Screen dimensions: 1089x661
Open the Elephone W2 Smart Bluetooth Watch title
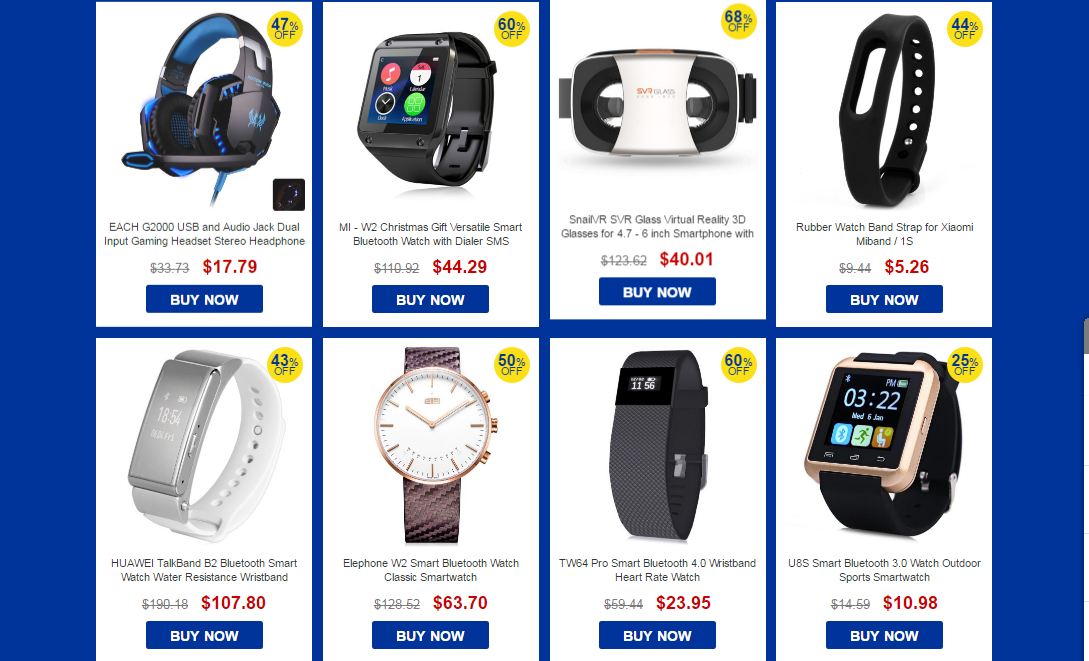tap(431, 570)
